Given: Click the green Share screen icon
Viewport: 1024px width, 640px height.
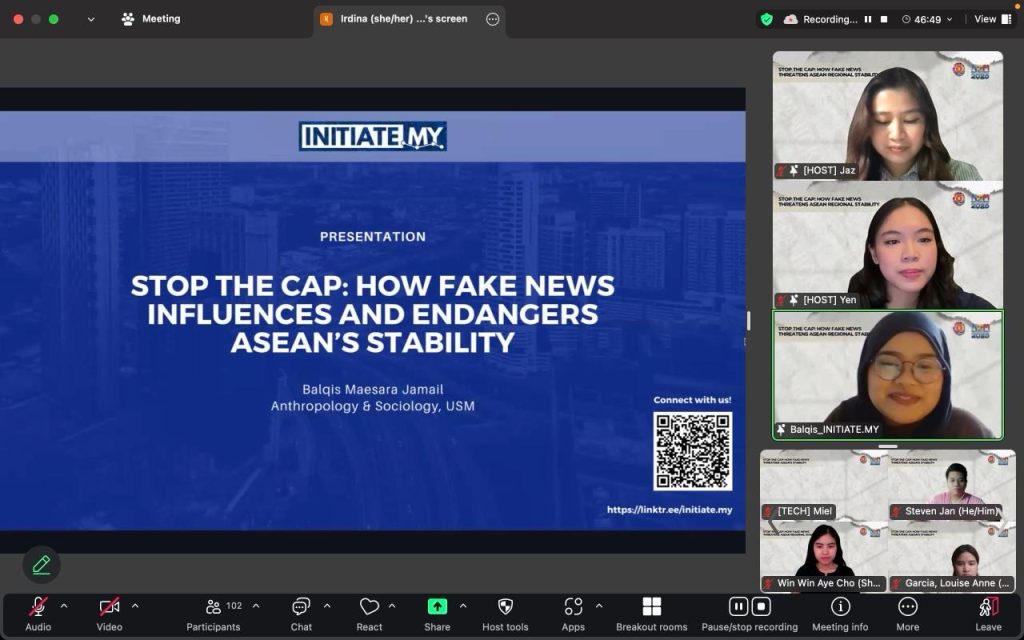Looking at the screenshot, I should click(x=437, y=607).
